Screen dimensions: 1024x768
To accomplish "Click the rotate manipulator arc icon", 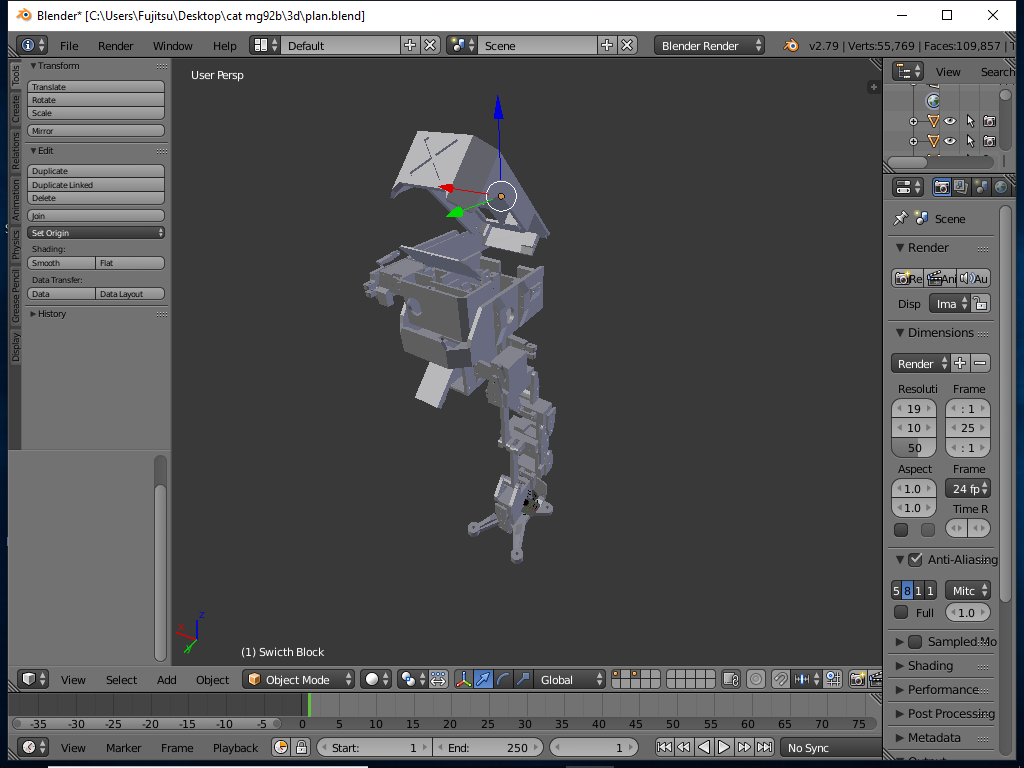I will [504, 679].
